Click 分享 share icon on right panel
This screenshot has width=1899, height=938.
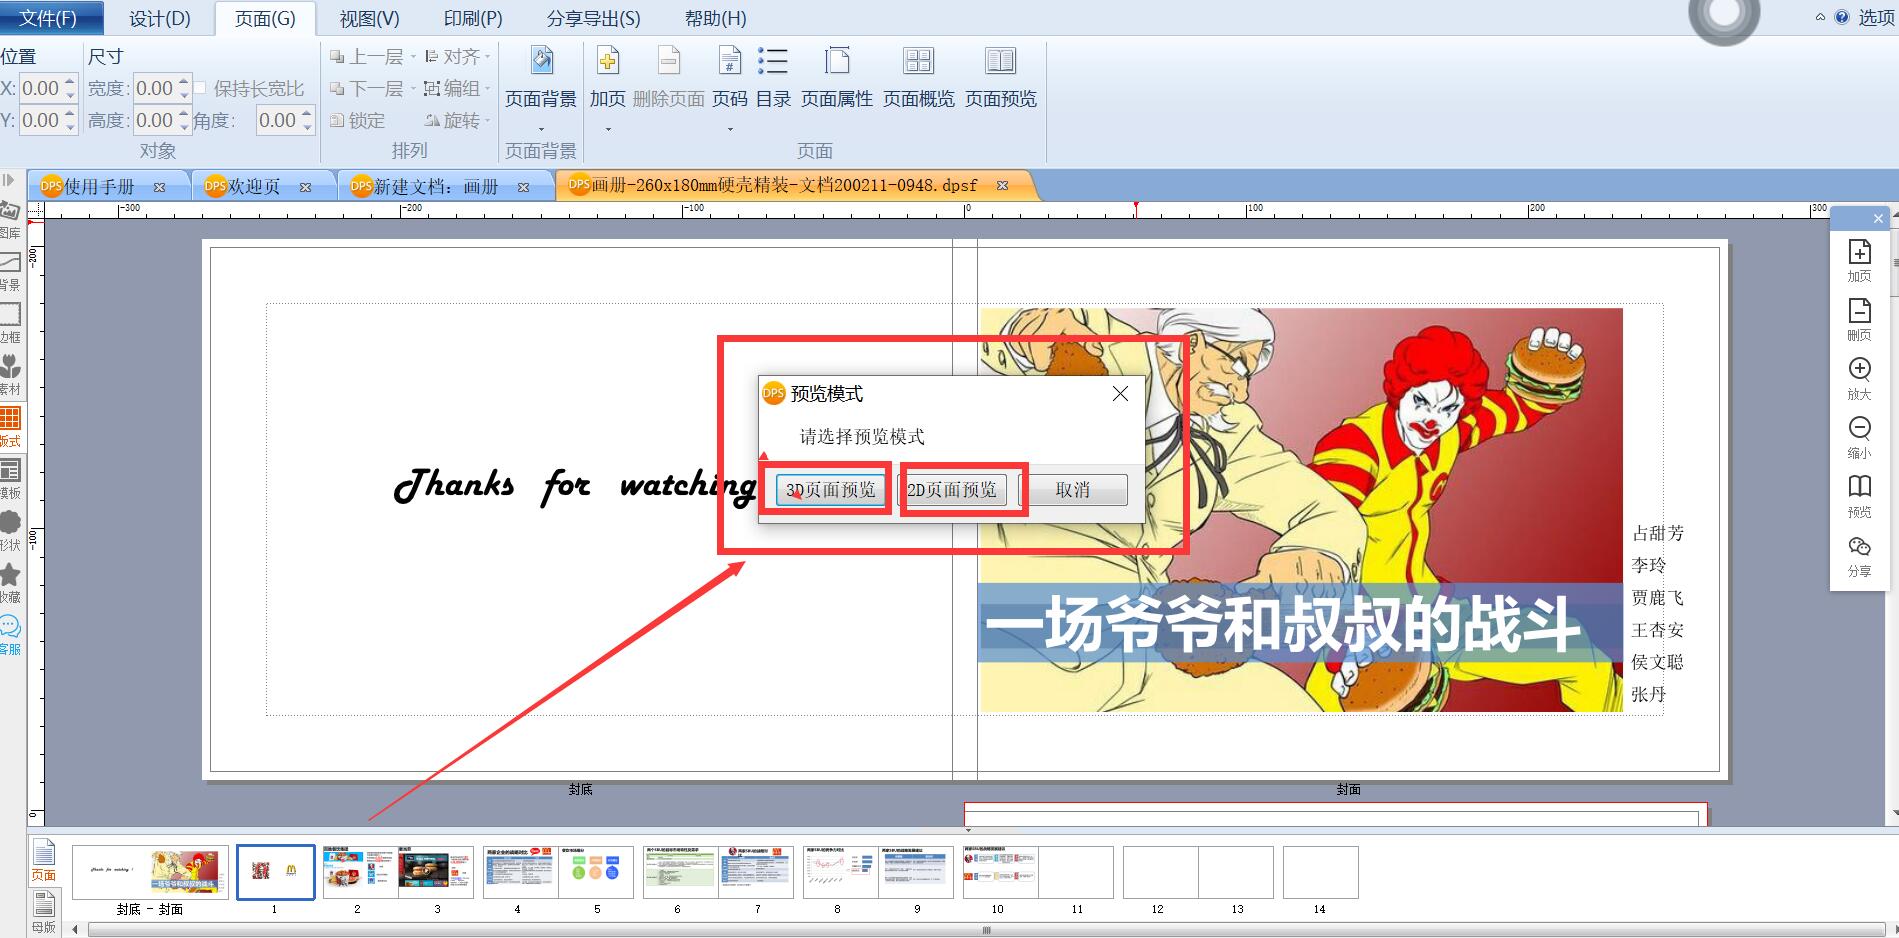click(x=1859, y=556)
